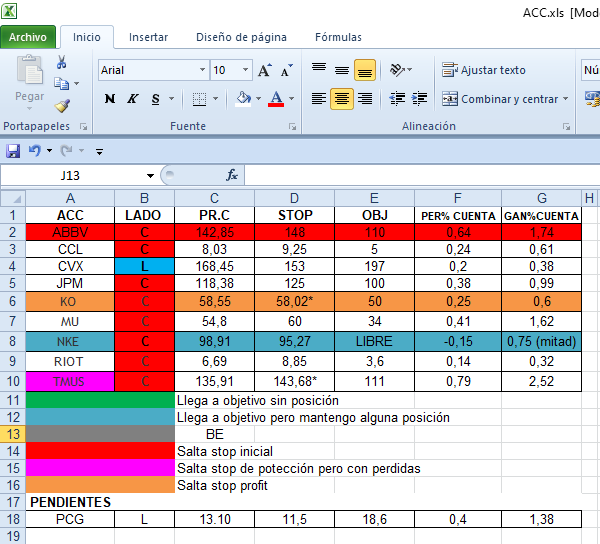This screenshot has height=544, width=600.
Task: Click the Name Box showing J13
Action: coord(70,176)
